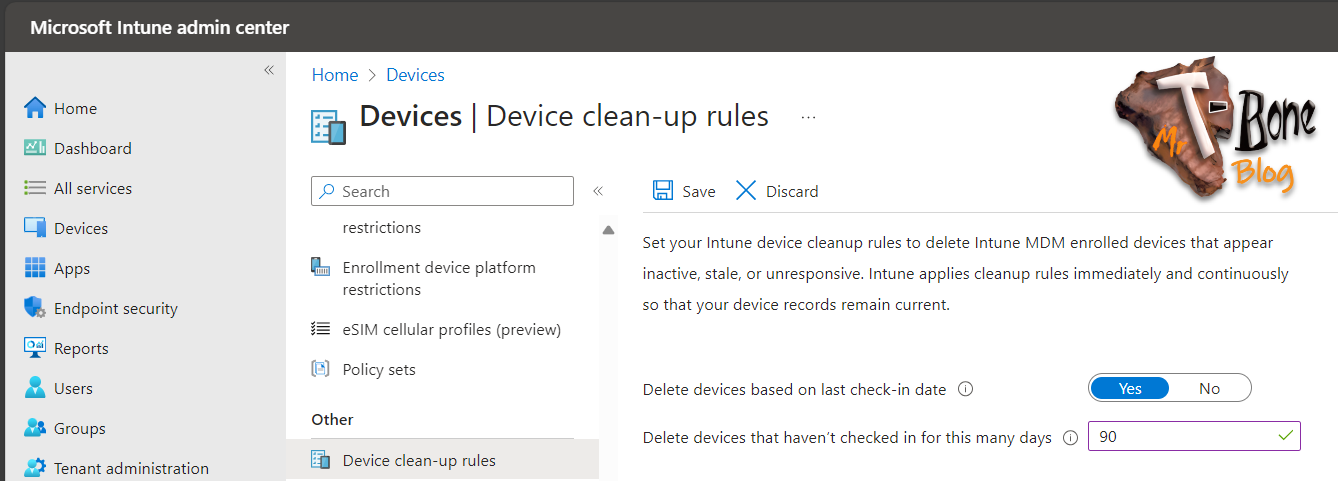
Task: Click info icon beside this many days
Action: [1070, 438]
